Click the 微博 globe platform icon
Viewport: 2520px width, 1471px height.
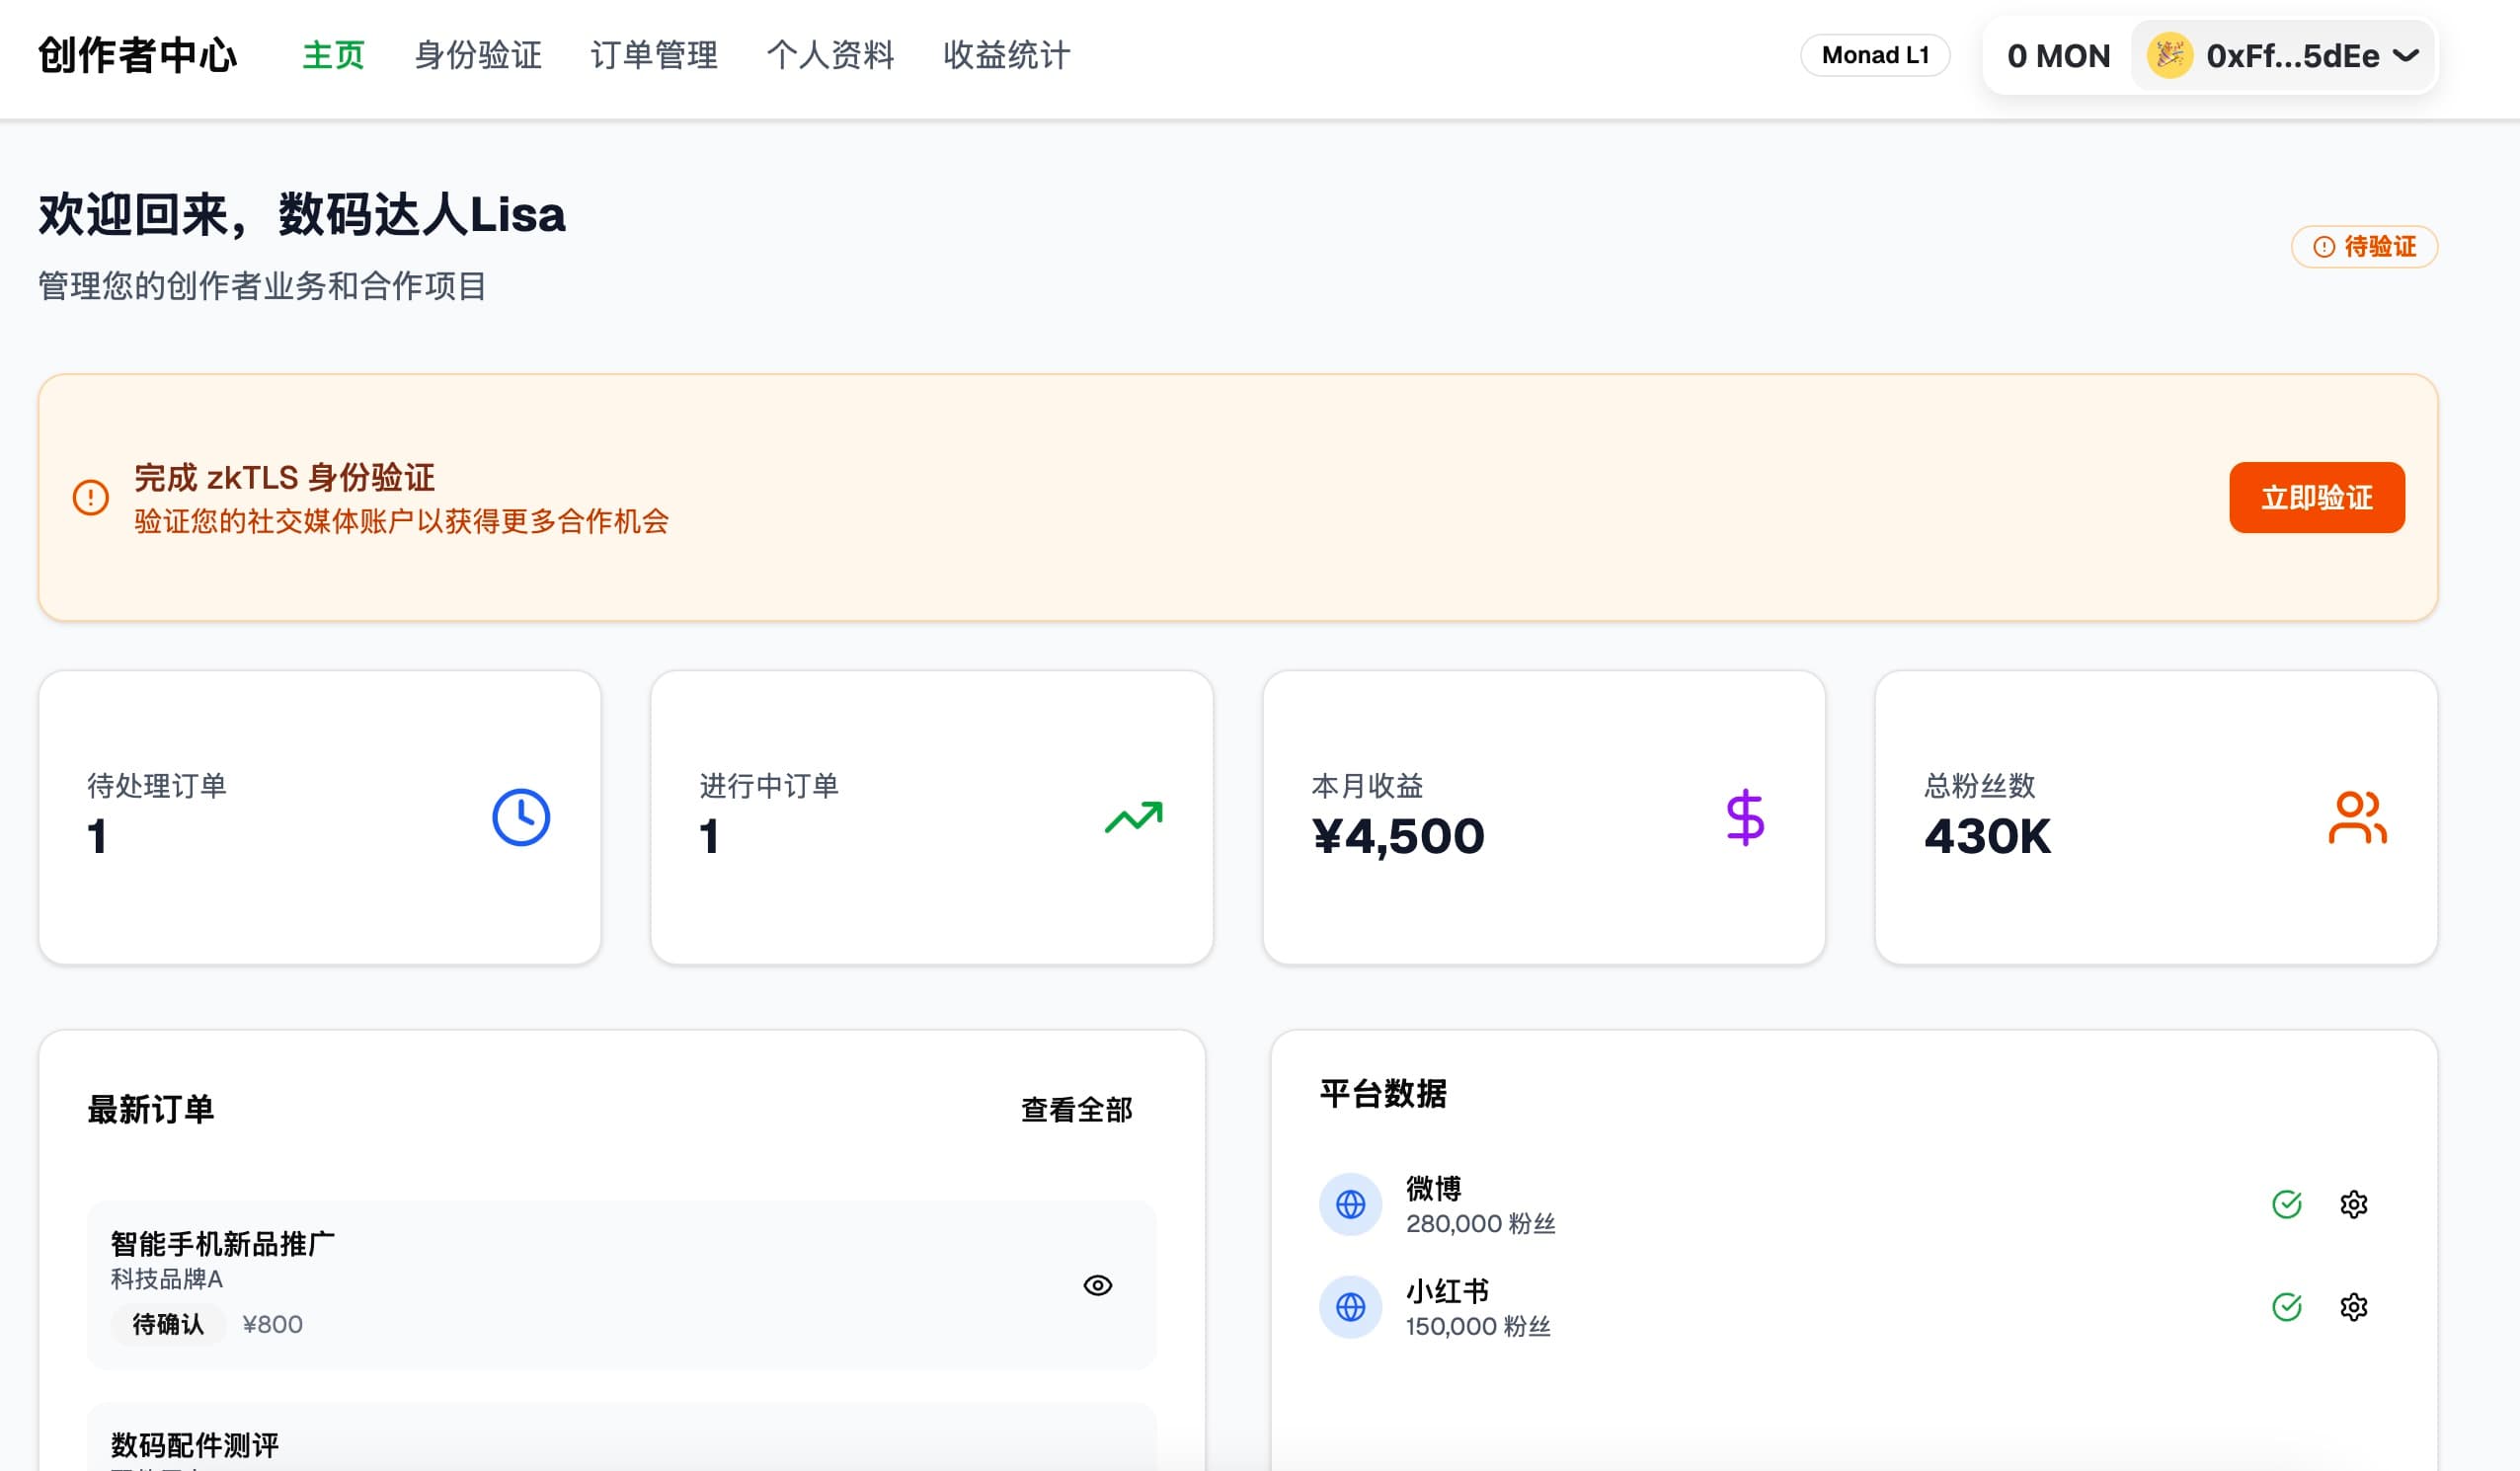click(x=1350, y=1205)
